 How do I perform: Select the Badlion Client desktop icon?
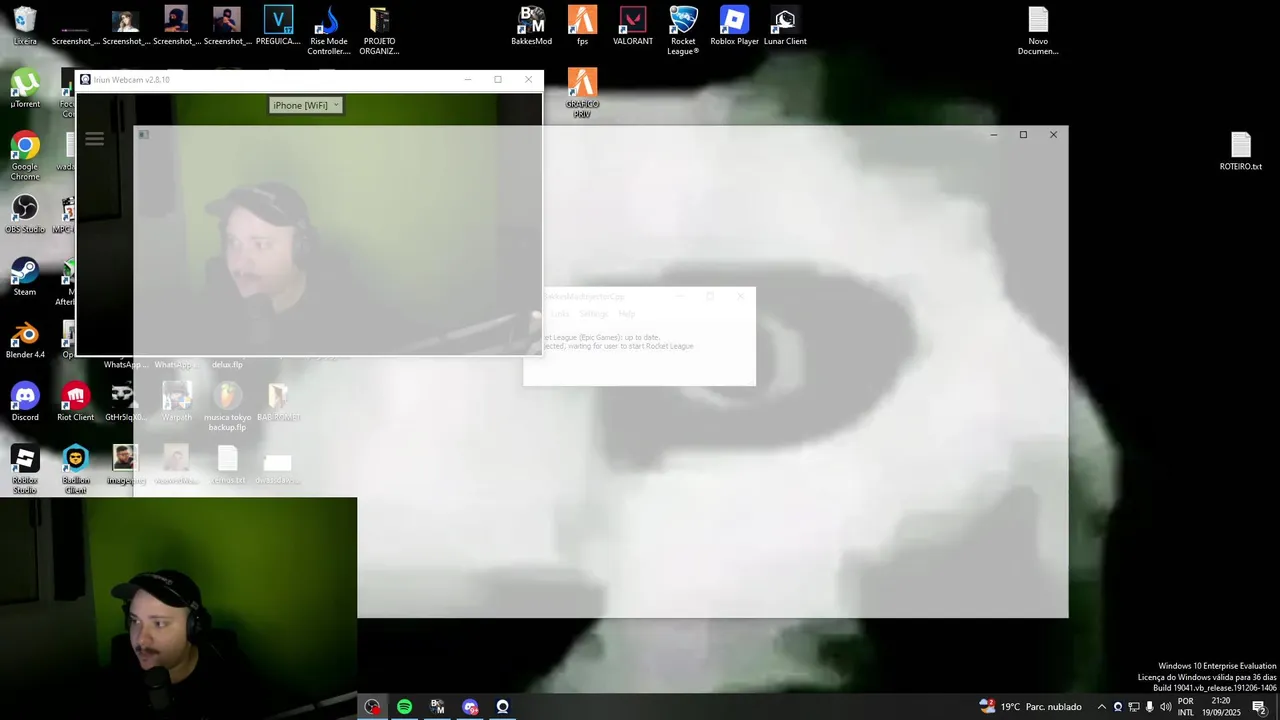click(x=75, y=469)
